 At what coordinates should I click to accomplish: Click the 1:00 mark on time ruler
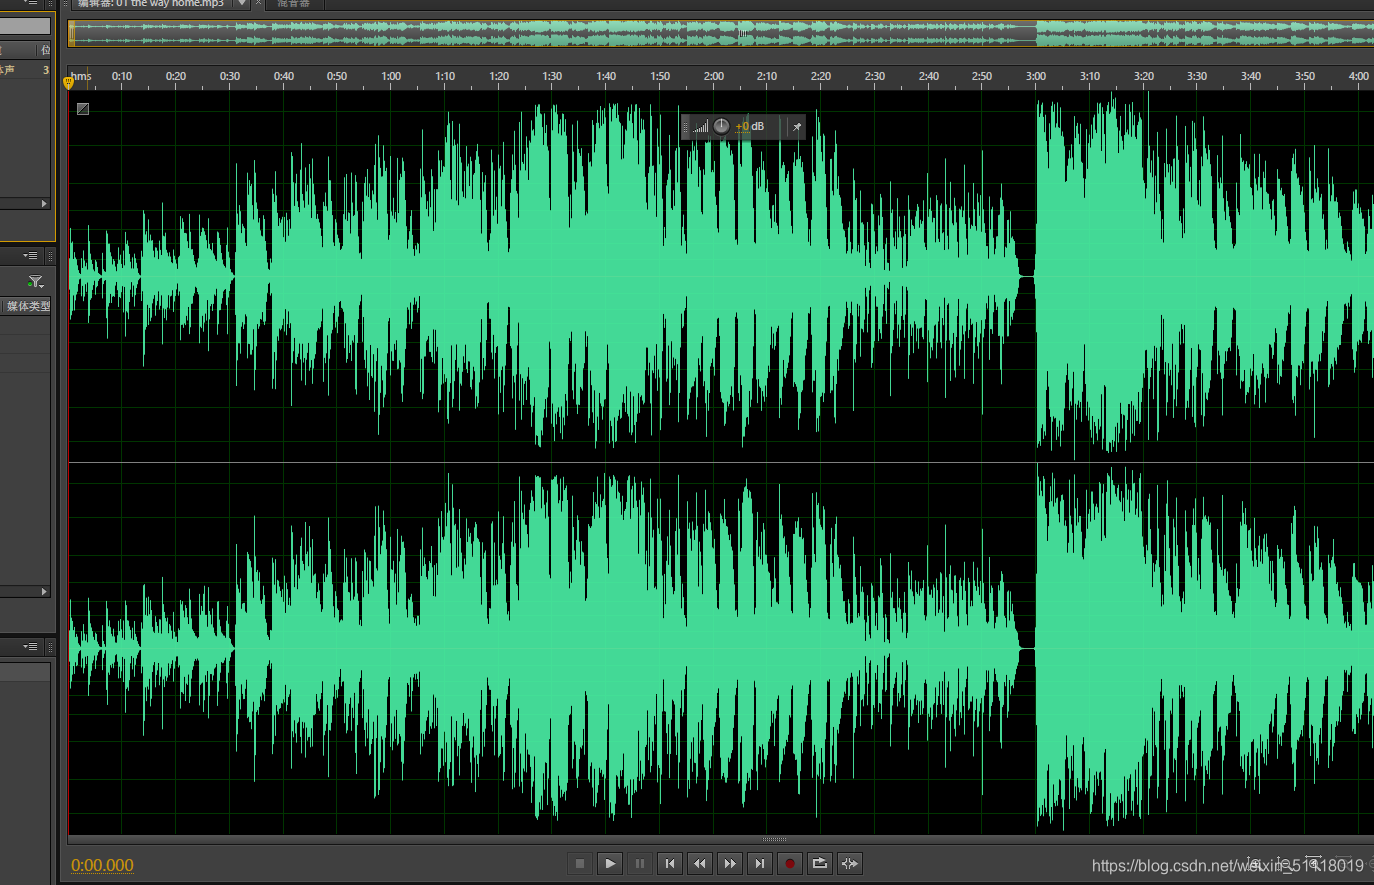[x=391, y=76]
